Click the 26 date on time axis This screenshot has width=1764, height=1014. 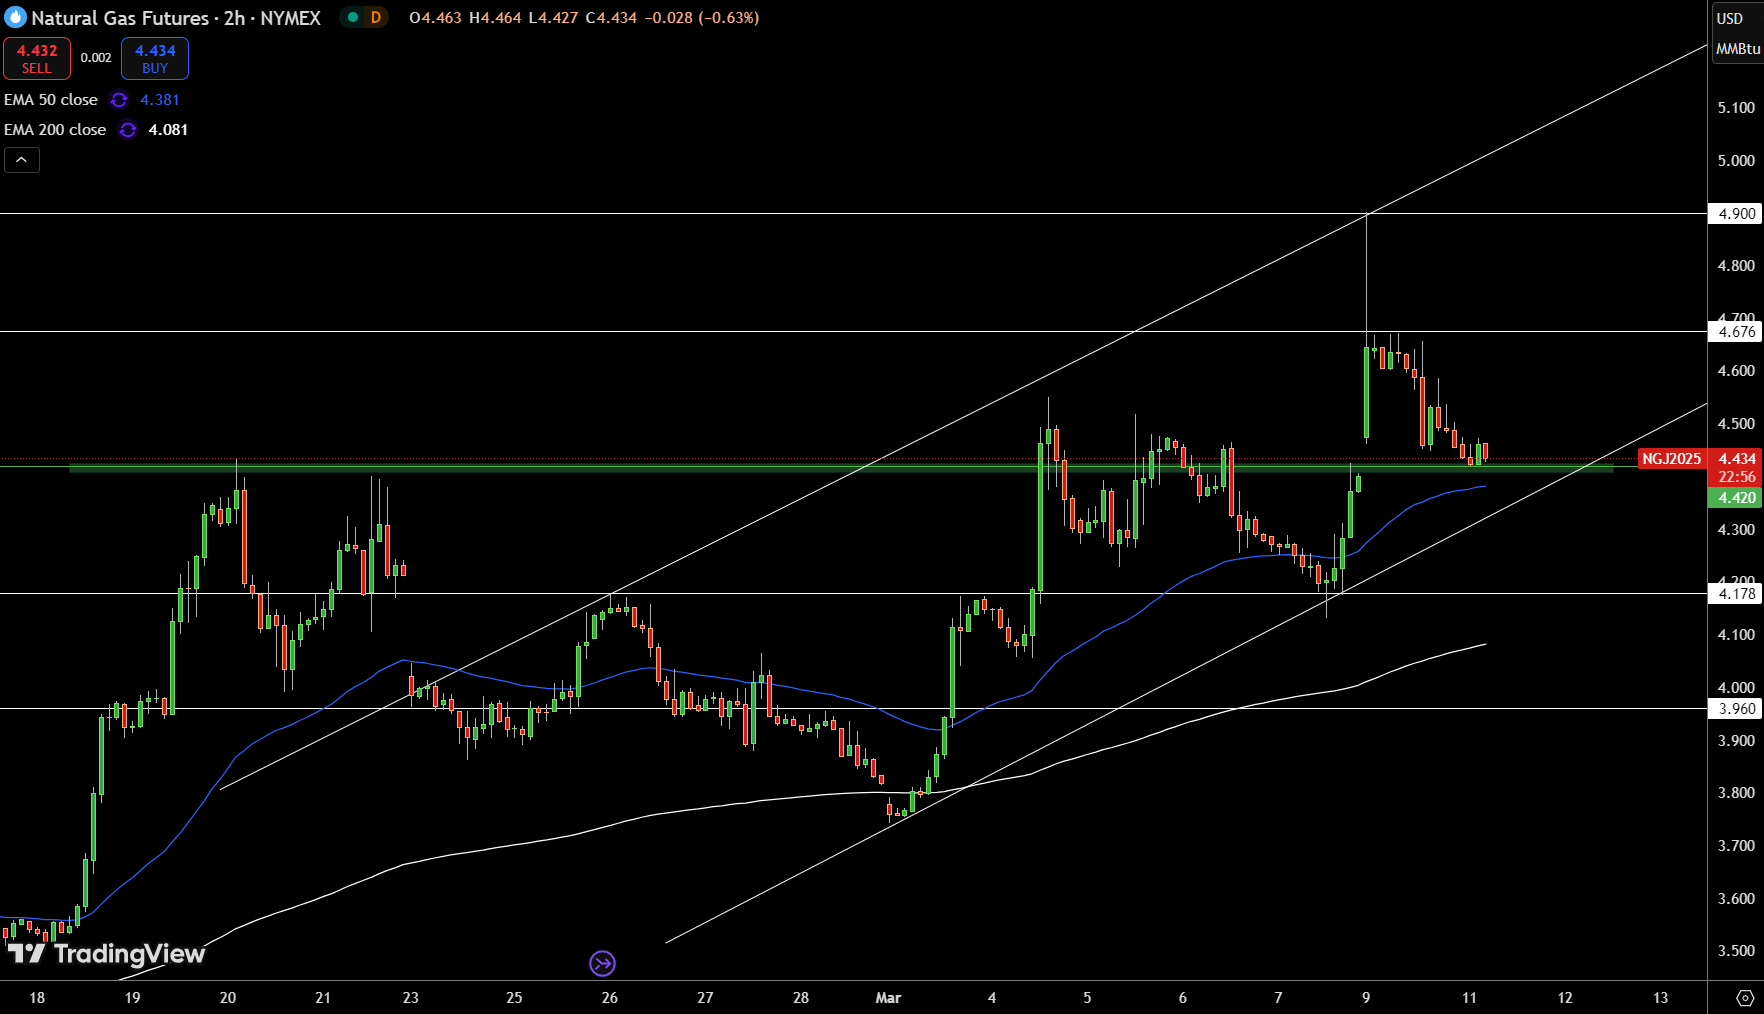click(610, 997)
